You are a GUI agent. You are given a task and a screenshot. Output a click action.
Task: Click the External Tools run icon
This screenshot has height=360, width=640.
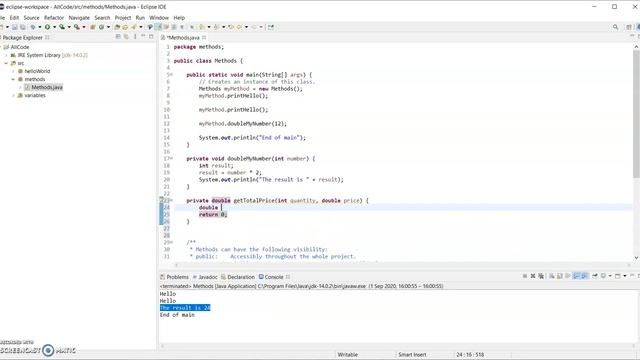point(77,27)
